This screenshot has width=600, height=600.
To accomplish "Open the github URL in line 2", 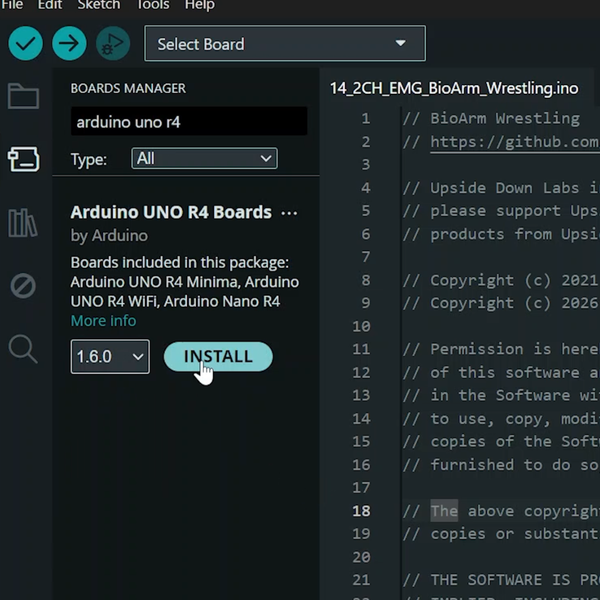I will (515, 142).
